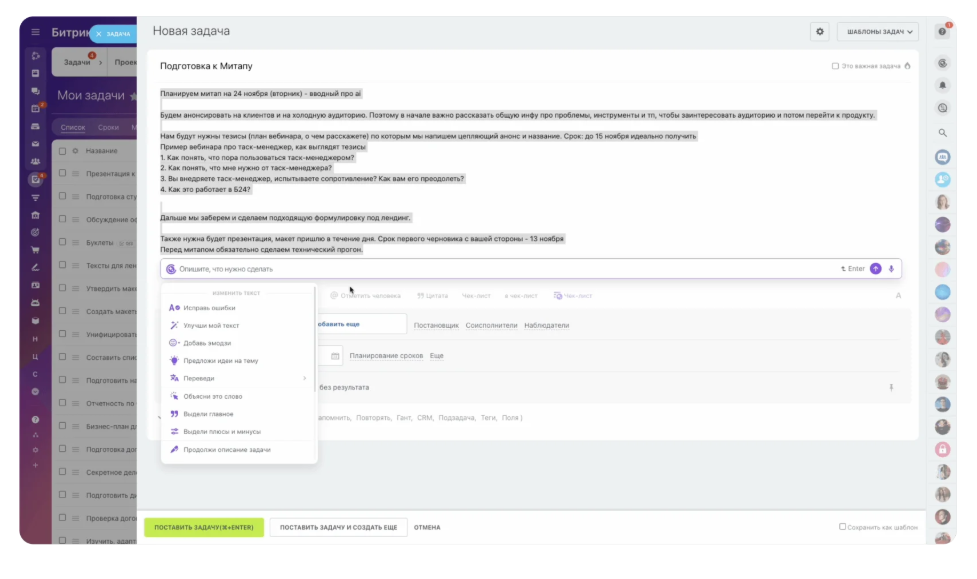Viewport: 977px width, 579px height.
Task: Select 'Исправь ошибки' from AI menu
Action: [209, 308]
